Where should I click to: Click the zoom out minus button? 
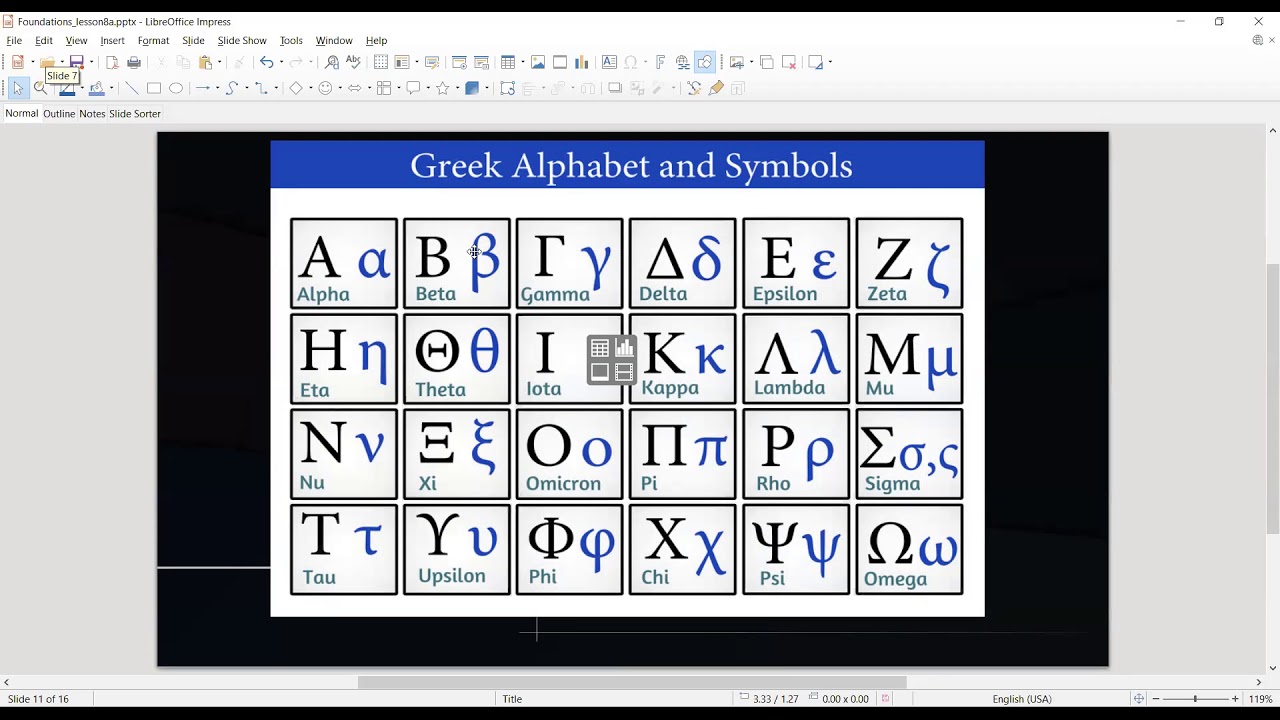coord(1157,699)
